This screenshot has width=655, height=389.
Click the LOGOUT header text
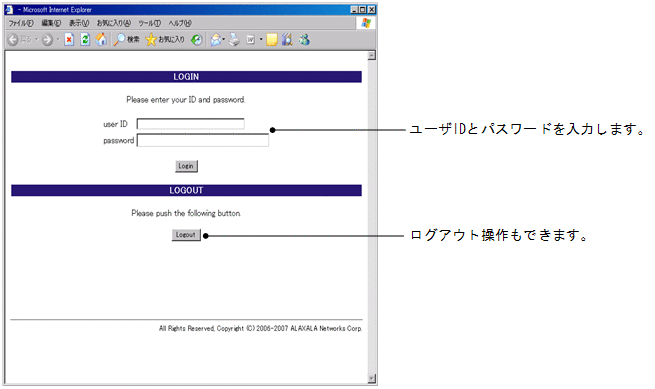[x=186, y=191]
